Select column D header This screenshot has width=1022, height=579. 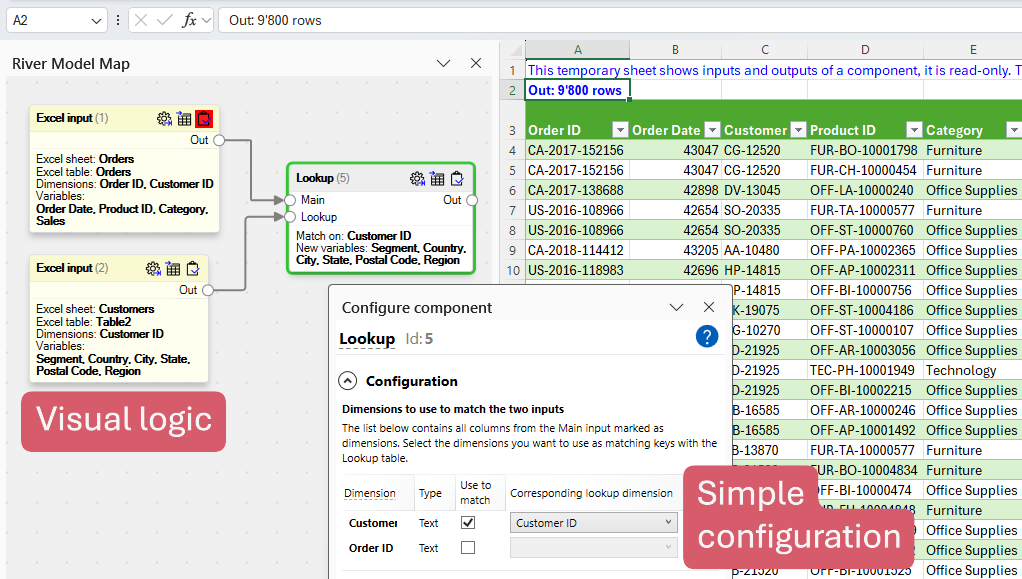click(864, 50)
